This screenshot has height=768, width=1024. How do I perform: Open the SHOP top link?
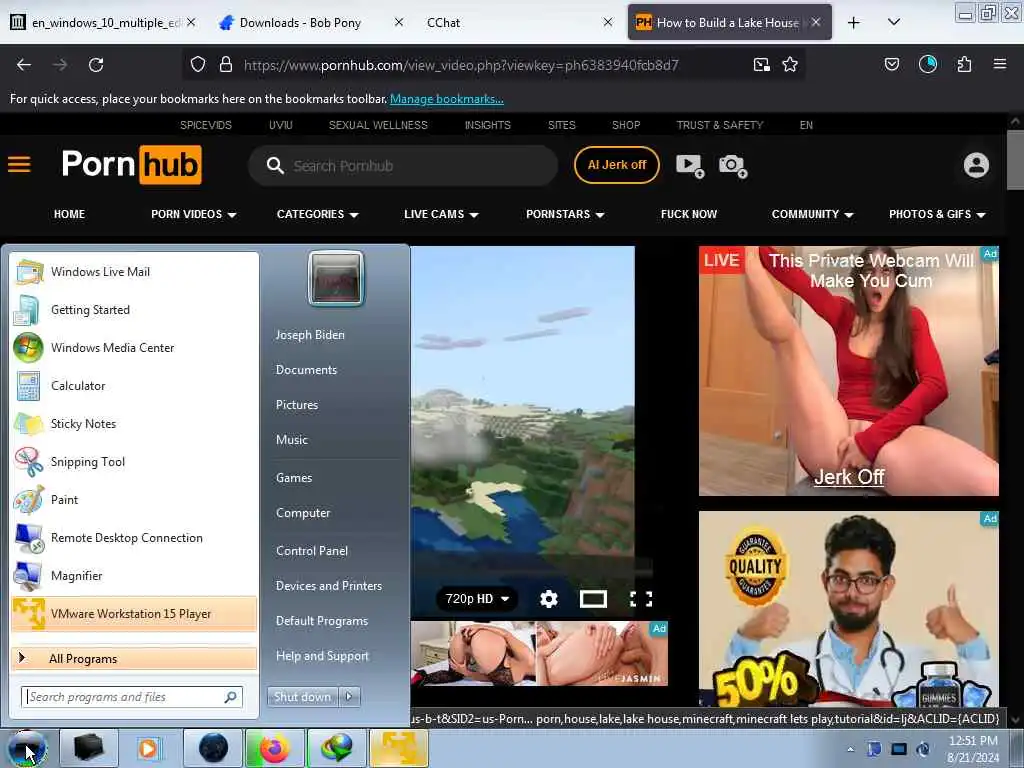[626, 125]
